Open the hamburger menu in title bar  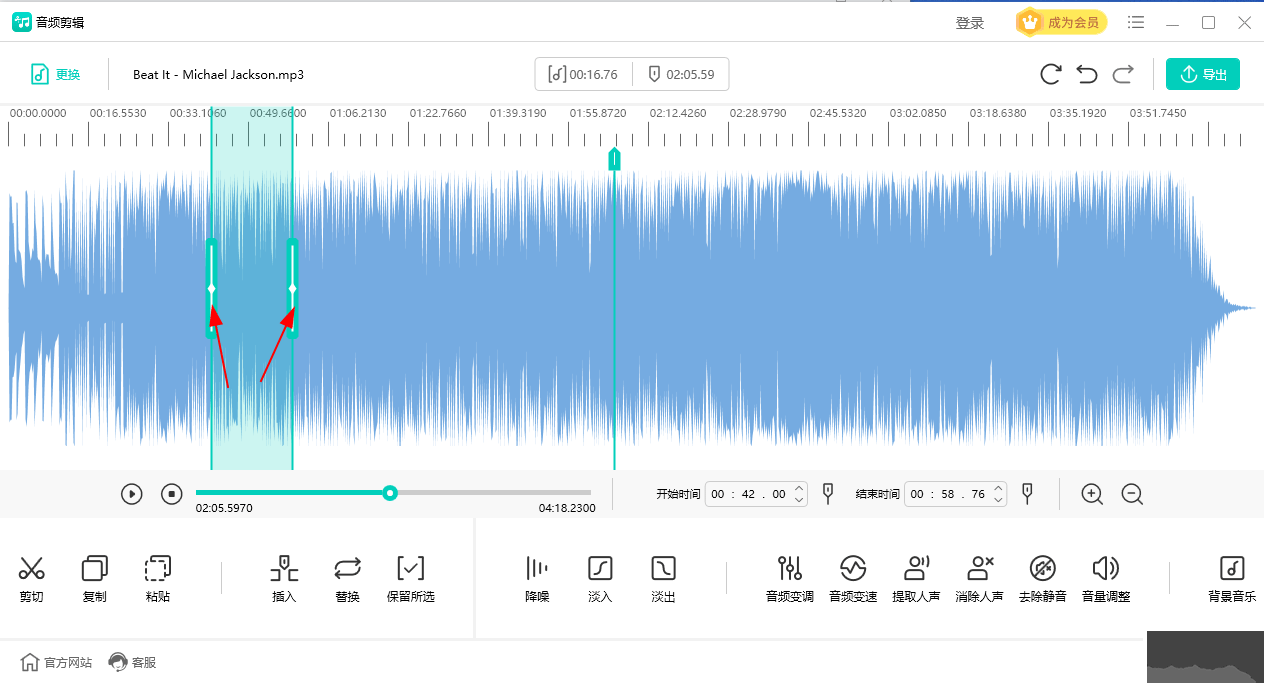[1136, 22]
